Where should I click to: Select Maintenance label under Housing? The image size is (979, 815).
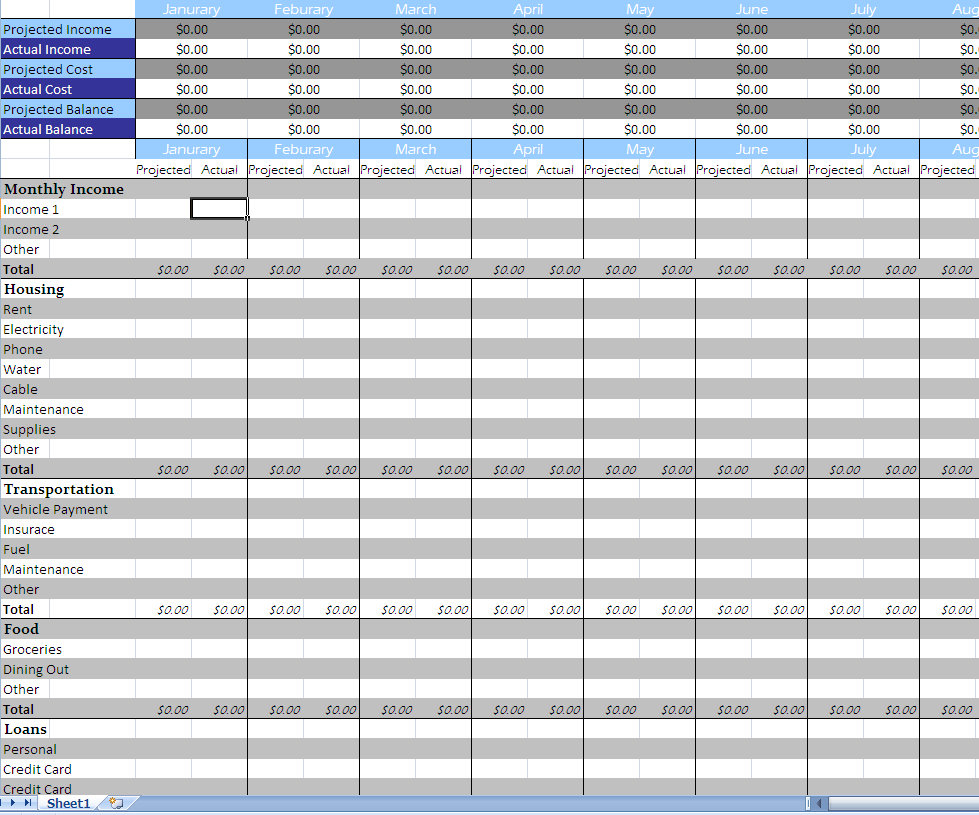click(x=43, y=409)
